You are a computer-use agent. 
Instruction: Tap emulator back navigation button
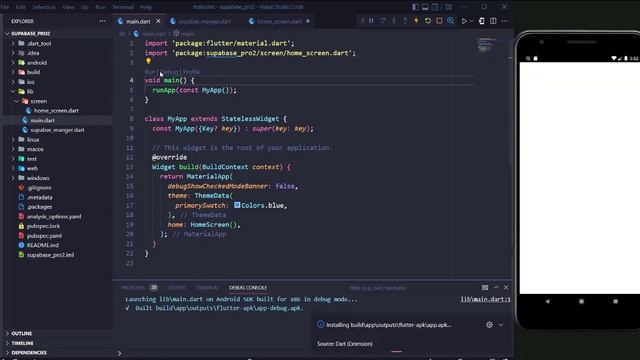pos(547,301)
